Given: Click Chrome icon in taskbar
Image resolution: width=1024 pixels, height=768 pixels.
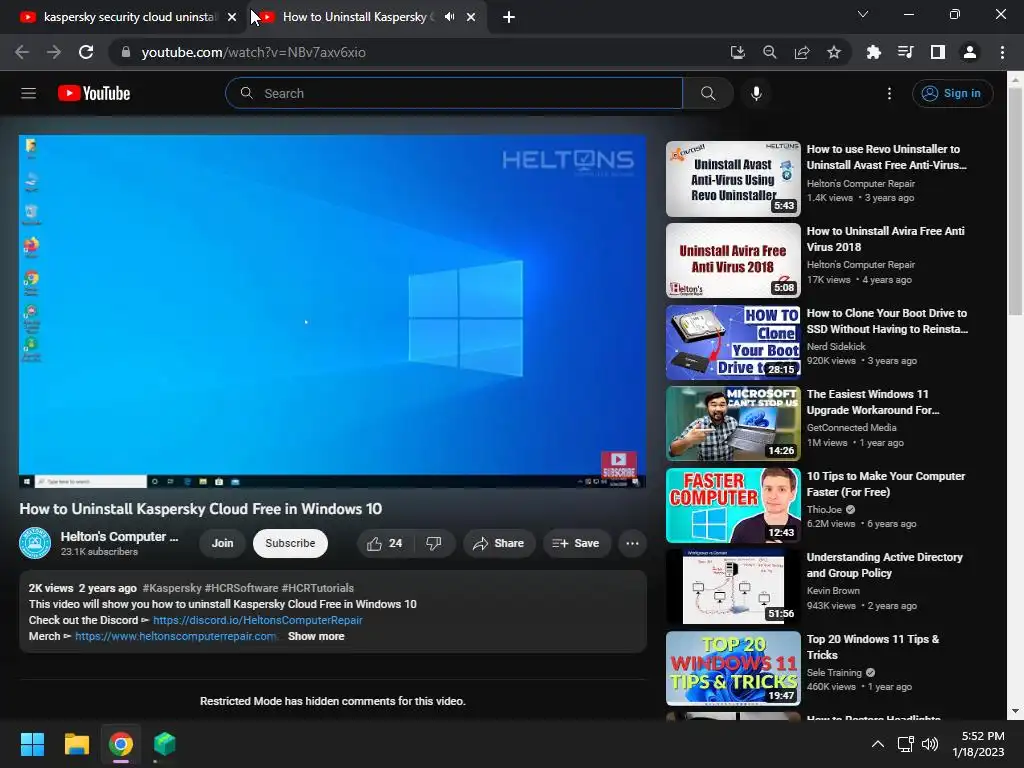Looking at the screenshot, I should (x=121, y=744).
